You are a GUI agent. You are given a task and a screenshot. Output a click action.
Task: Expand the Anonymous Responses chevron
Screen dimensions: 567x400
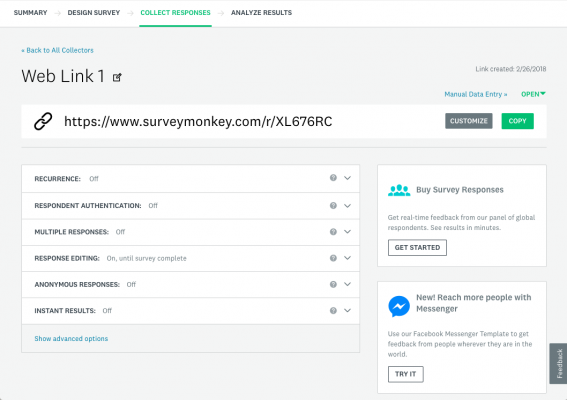click(347, 284)
